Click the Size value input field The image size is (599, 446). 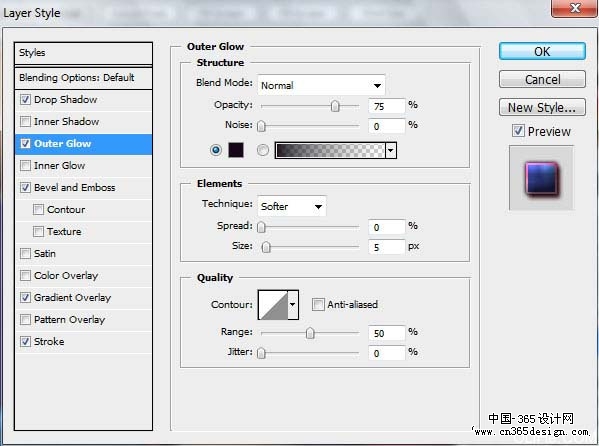(x=386, y=247)
